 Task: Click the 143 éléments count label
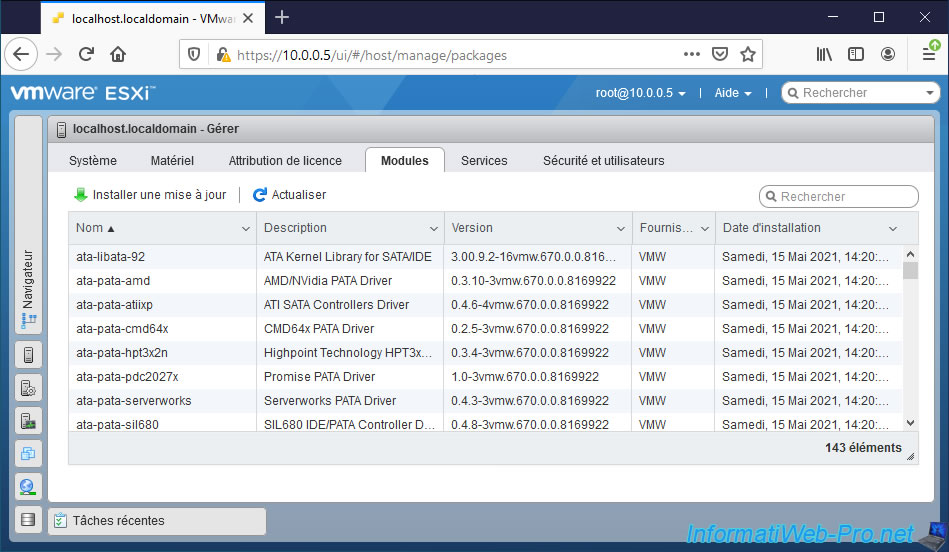[863, 448]
